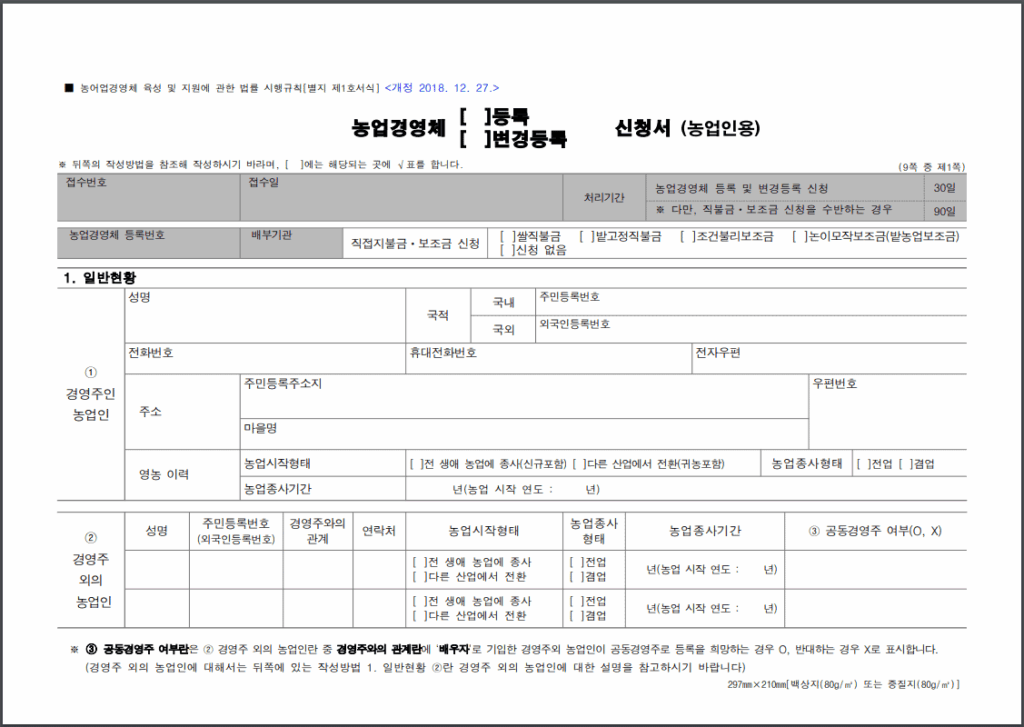This screenshot has width=1024, height=727.
Task: Select the 조건불리보조금 checkbox
Action: click(x=687, y=237)
